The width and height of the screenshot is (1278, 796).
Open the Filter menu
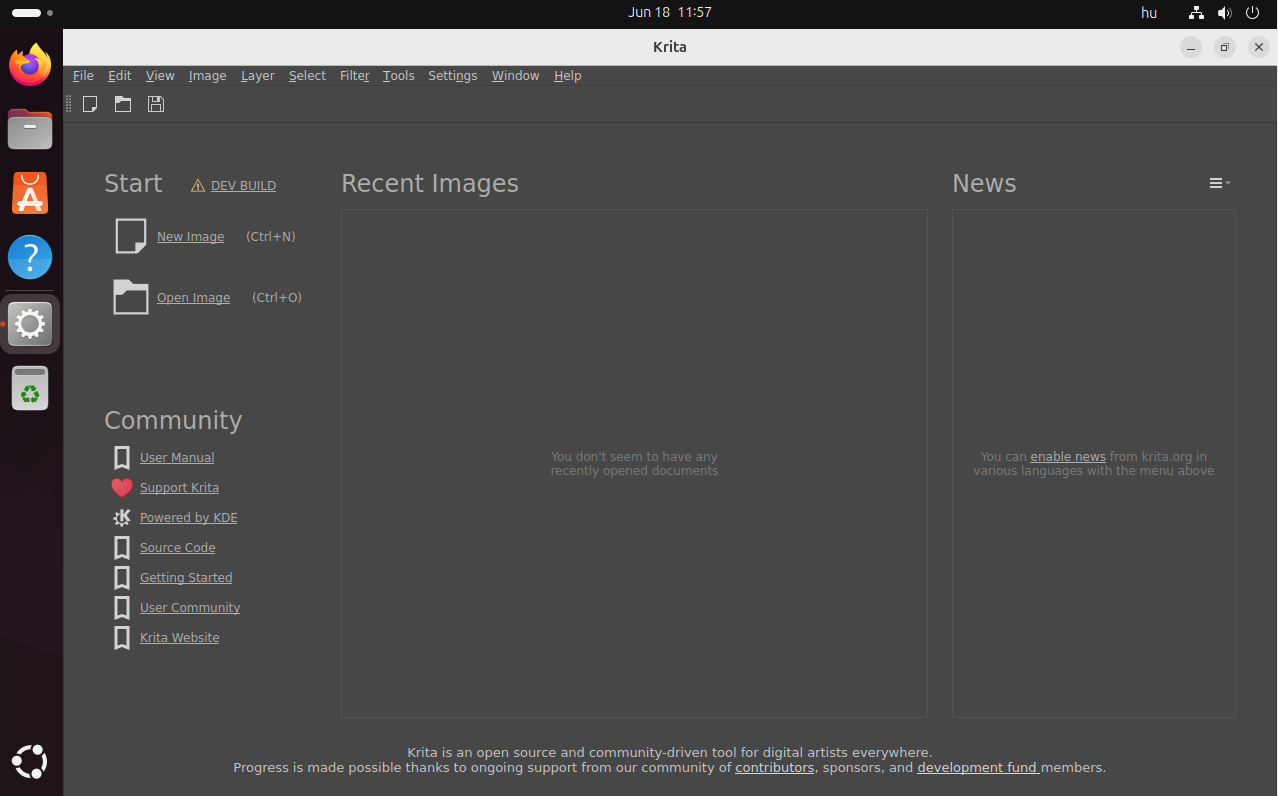pyautogui.click(x=355, y=76)
